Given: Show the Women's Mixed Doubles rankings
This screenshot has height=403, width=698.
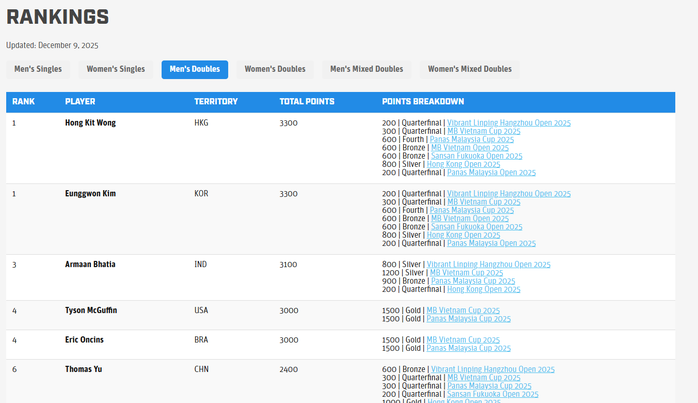Looking at the screenshot, I should click(x=469, y=70).
